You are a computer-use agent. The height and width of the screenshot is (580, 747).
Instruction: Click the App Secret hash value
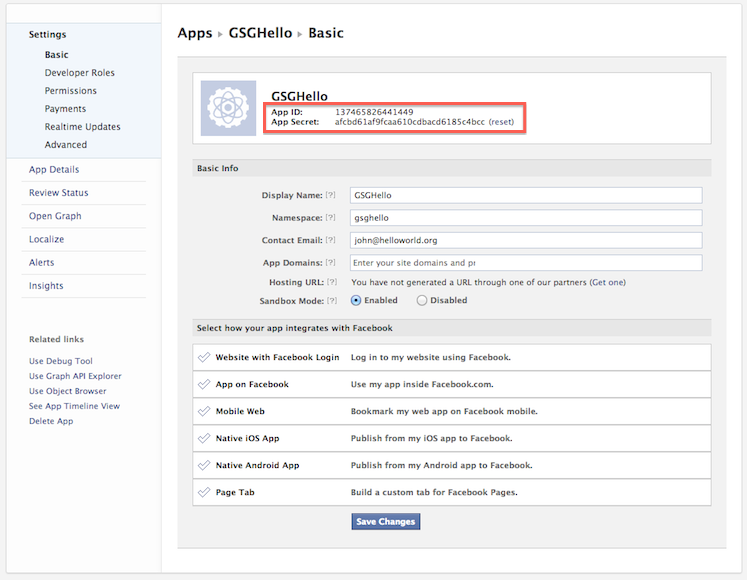[x=410, y=122]
